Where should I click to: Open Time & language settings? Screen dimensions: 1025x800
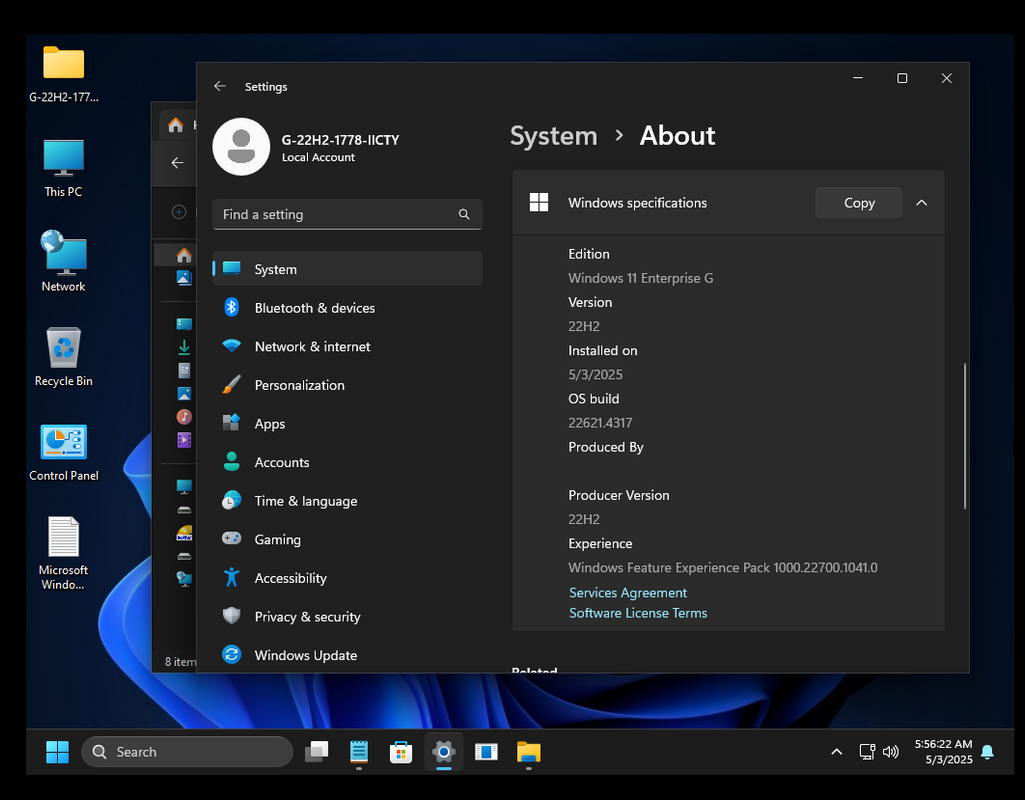(x=305, y=501)
